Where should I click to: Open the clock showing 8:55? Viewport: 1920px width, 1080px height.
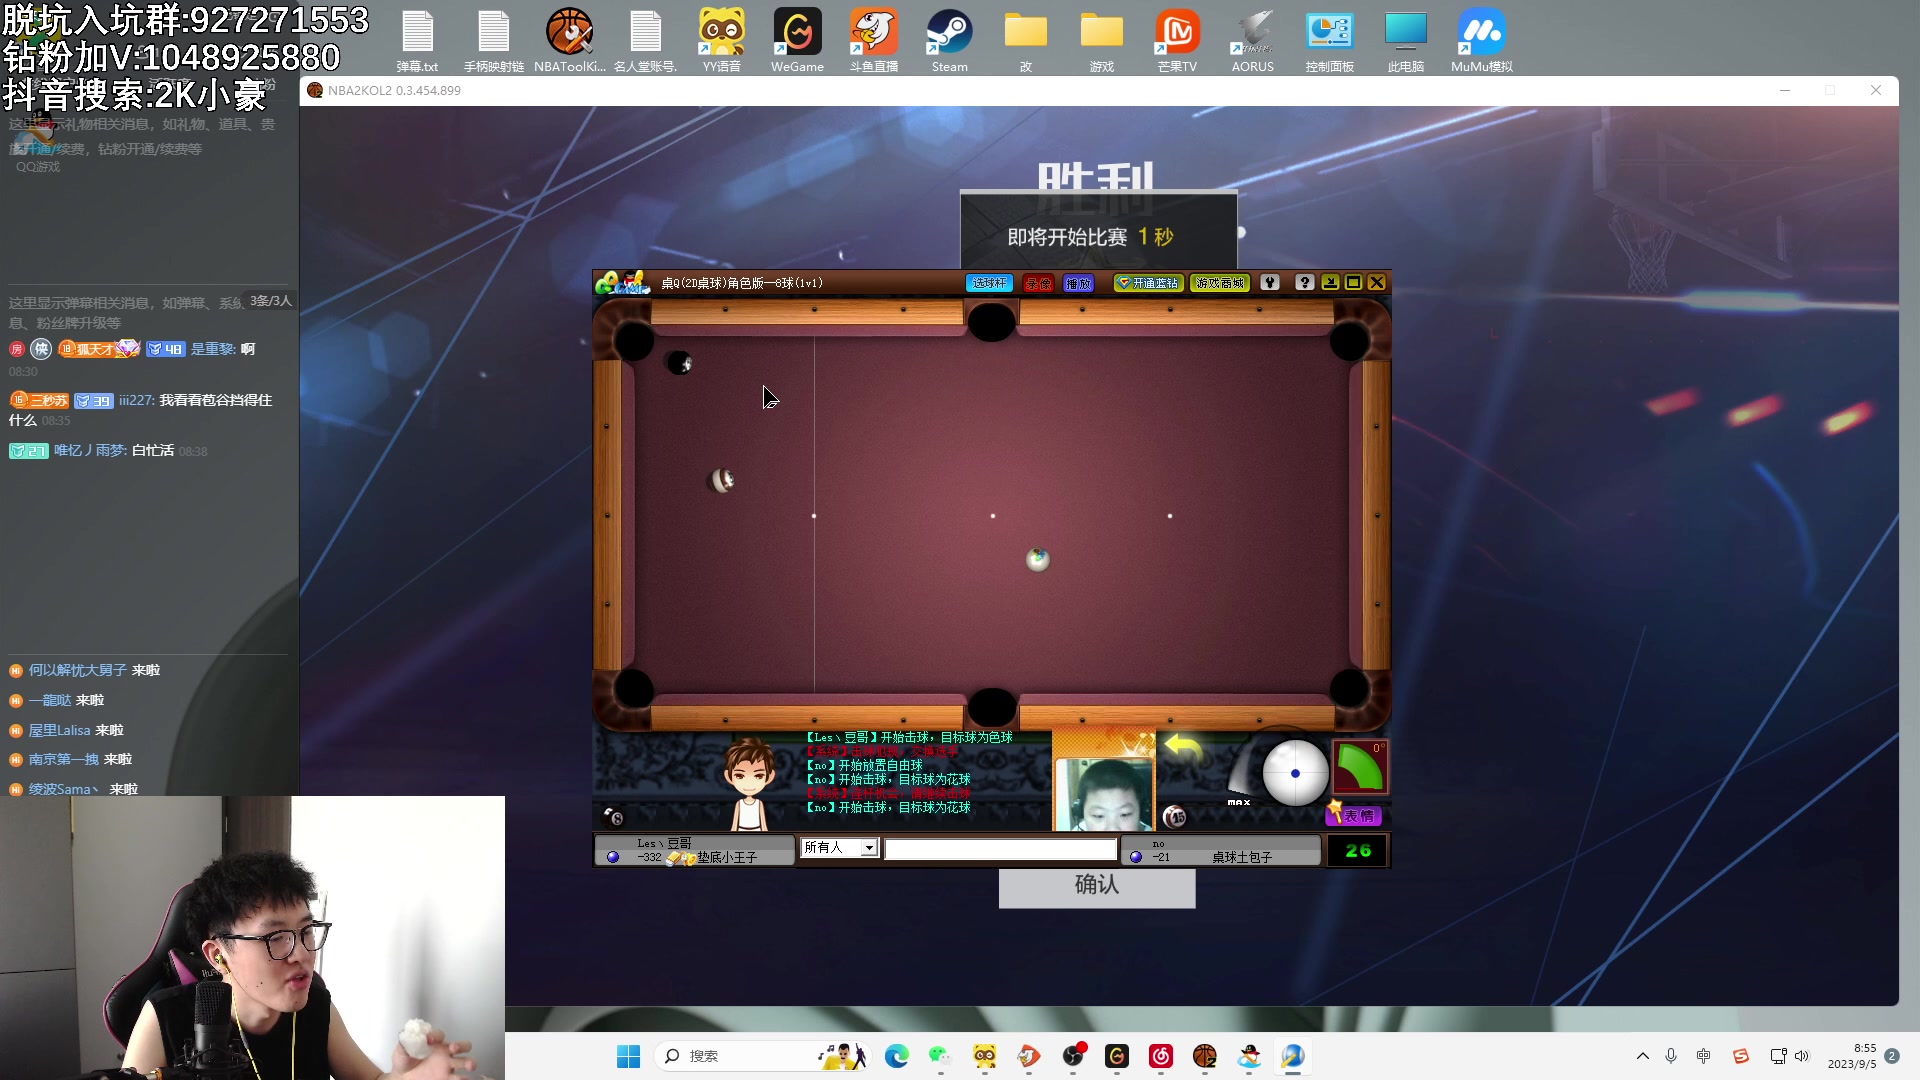click(1852, 1056)
